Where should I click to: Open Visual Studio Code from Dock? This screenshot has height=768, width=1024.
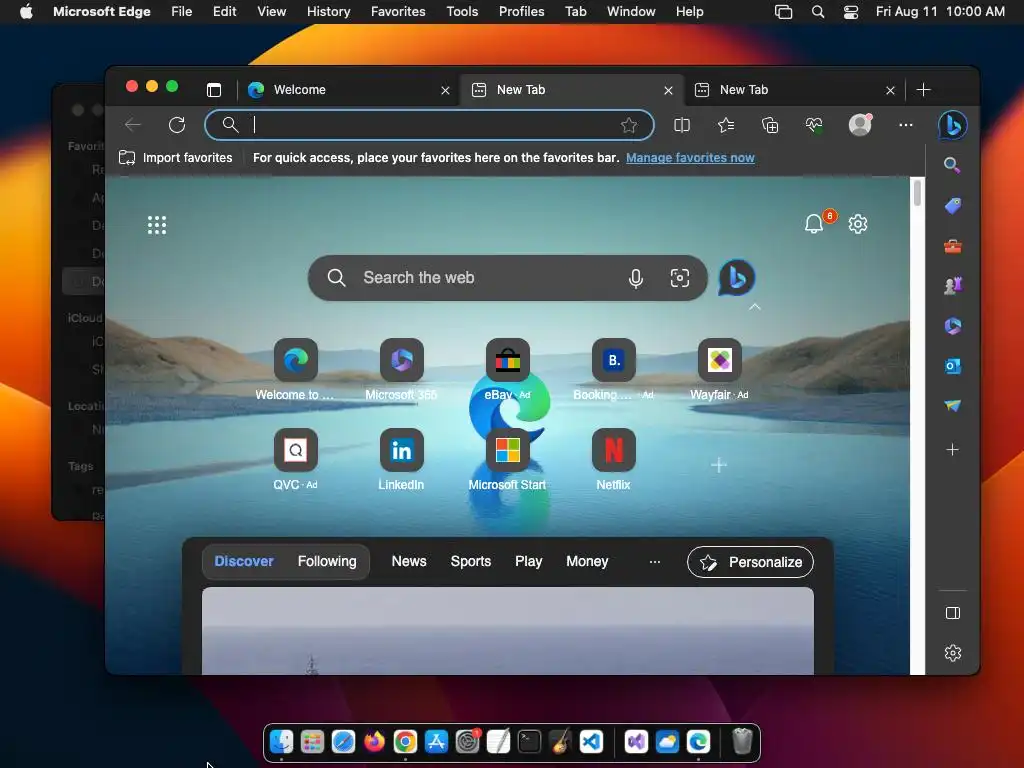[x=591, y=742]
